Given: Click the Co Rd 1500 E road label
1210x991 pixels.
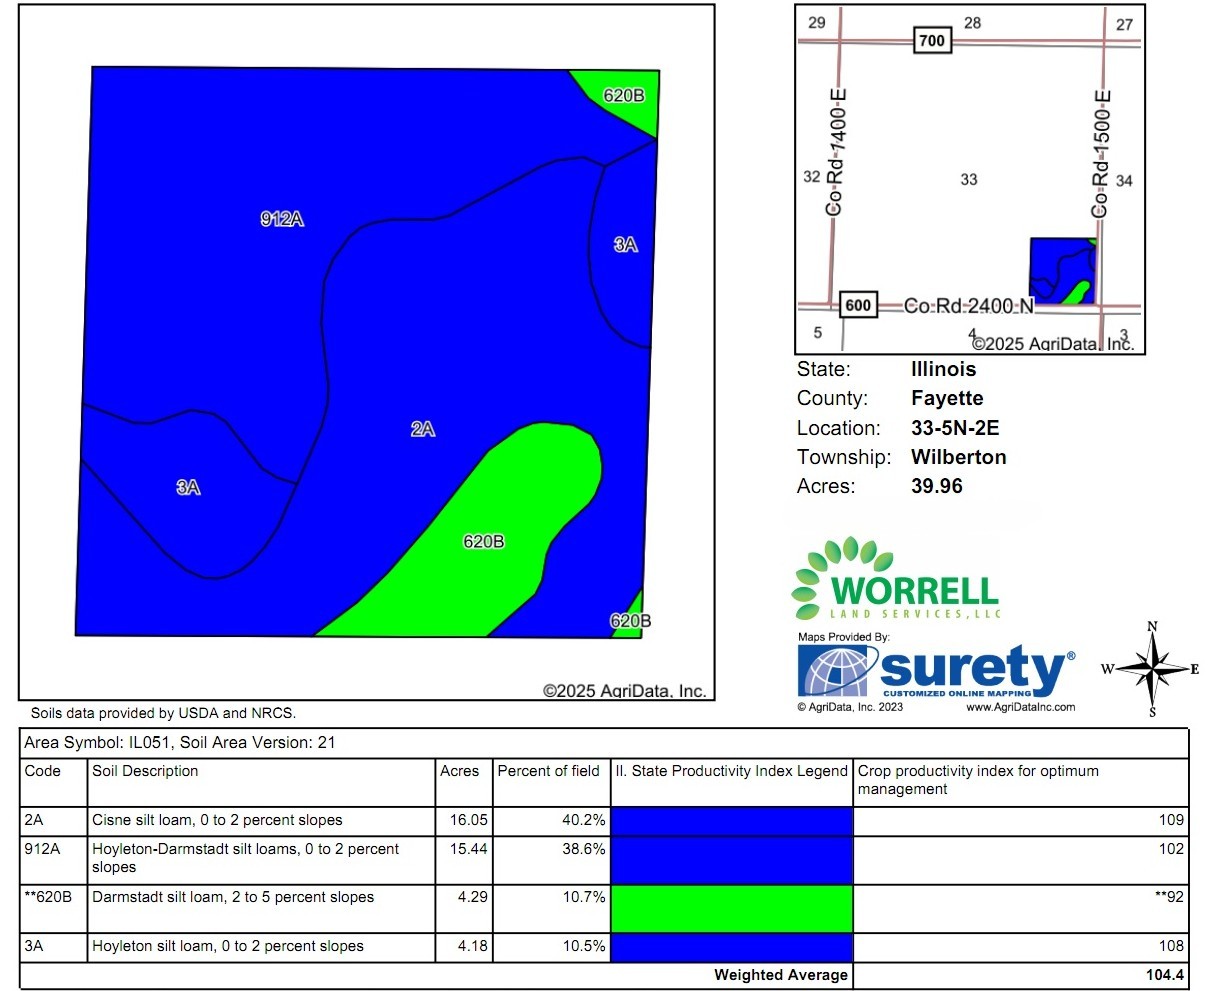Looking at the screenshot, I should (1101, 153).
